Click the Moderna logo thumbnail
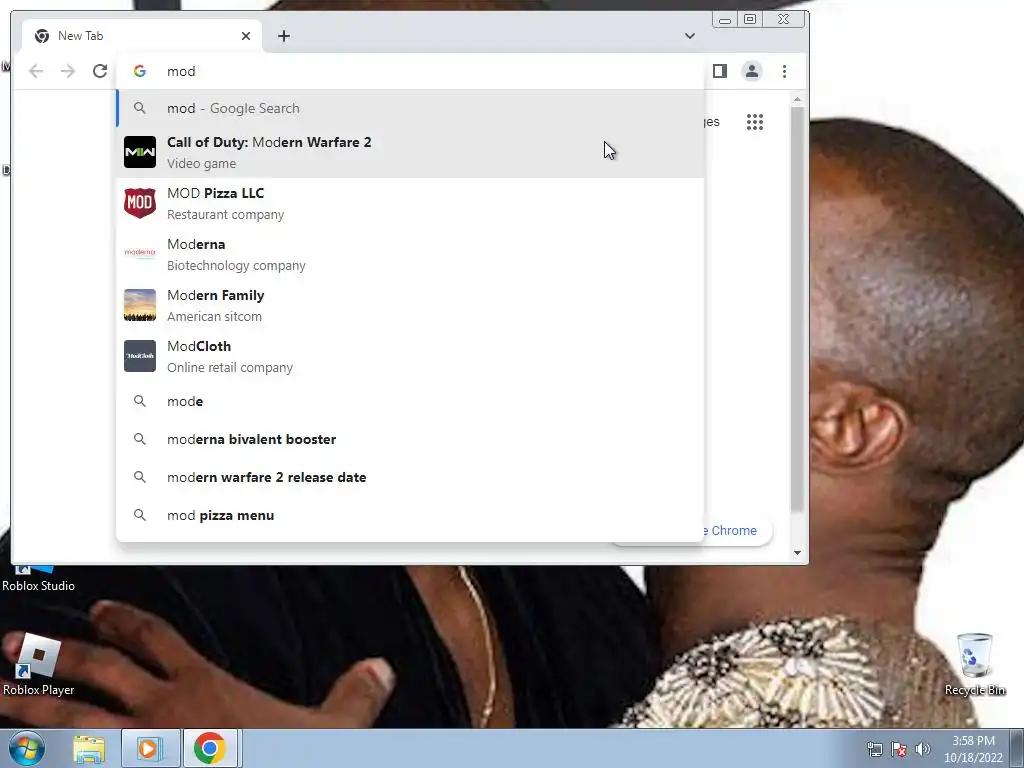Image resolution: width=1024 pixels, height=768 pixels. pyautogui.click(x=140, y=252)
